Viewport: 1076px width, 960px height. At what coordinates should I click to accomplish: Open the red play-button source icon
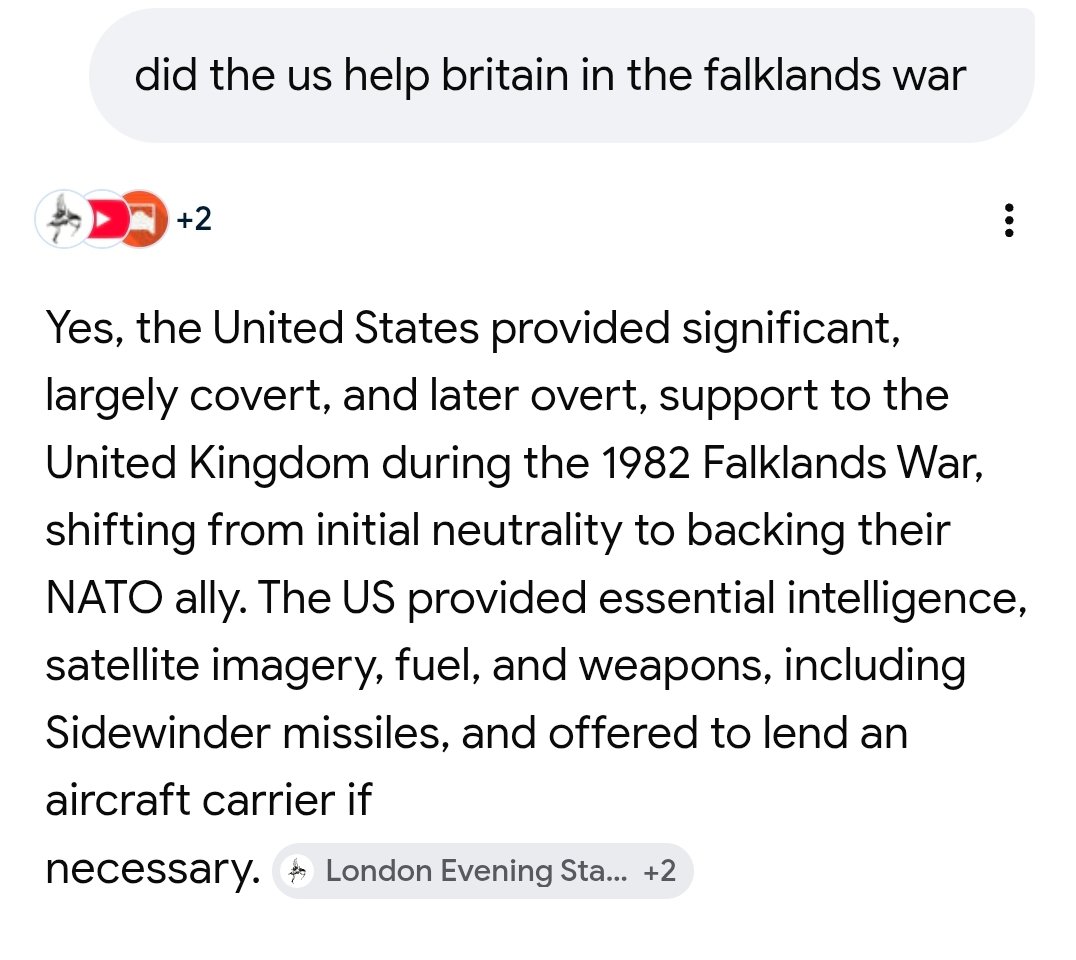[x=103, y=219]
